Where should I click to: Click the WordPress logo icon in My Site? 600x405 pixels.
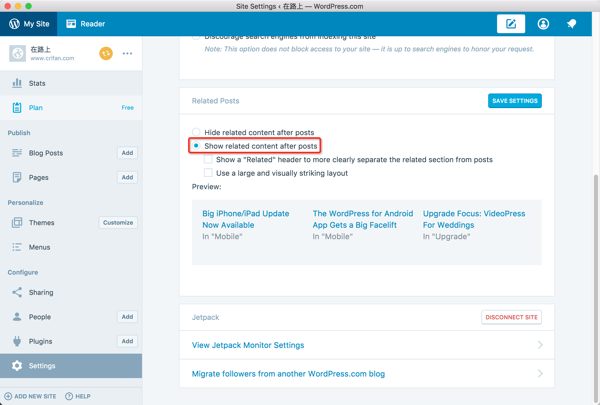pos(14,24)
